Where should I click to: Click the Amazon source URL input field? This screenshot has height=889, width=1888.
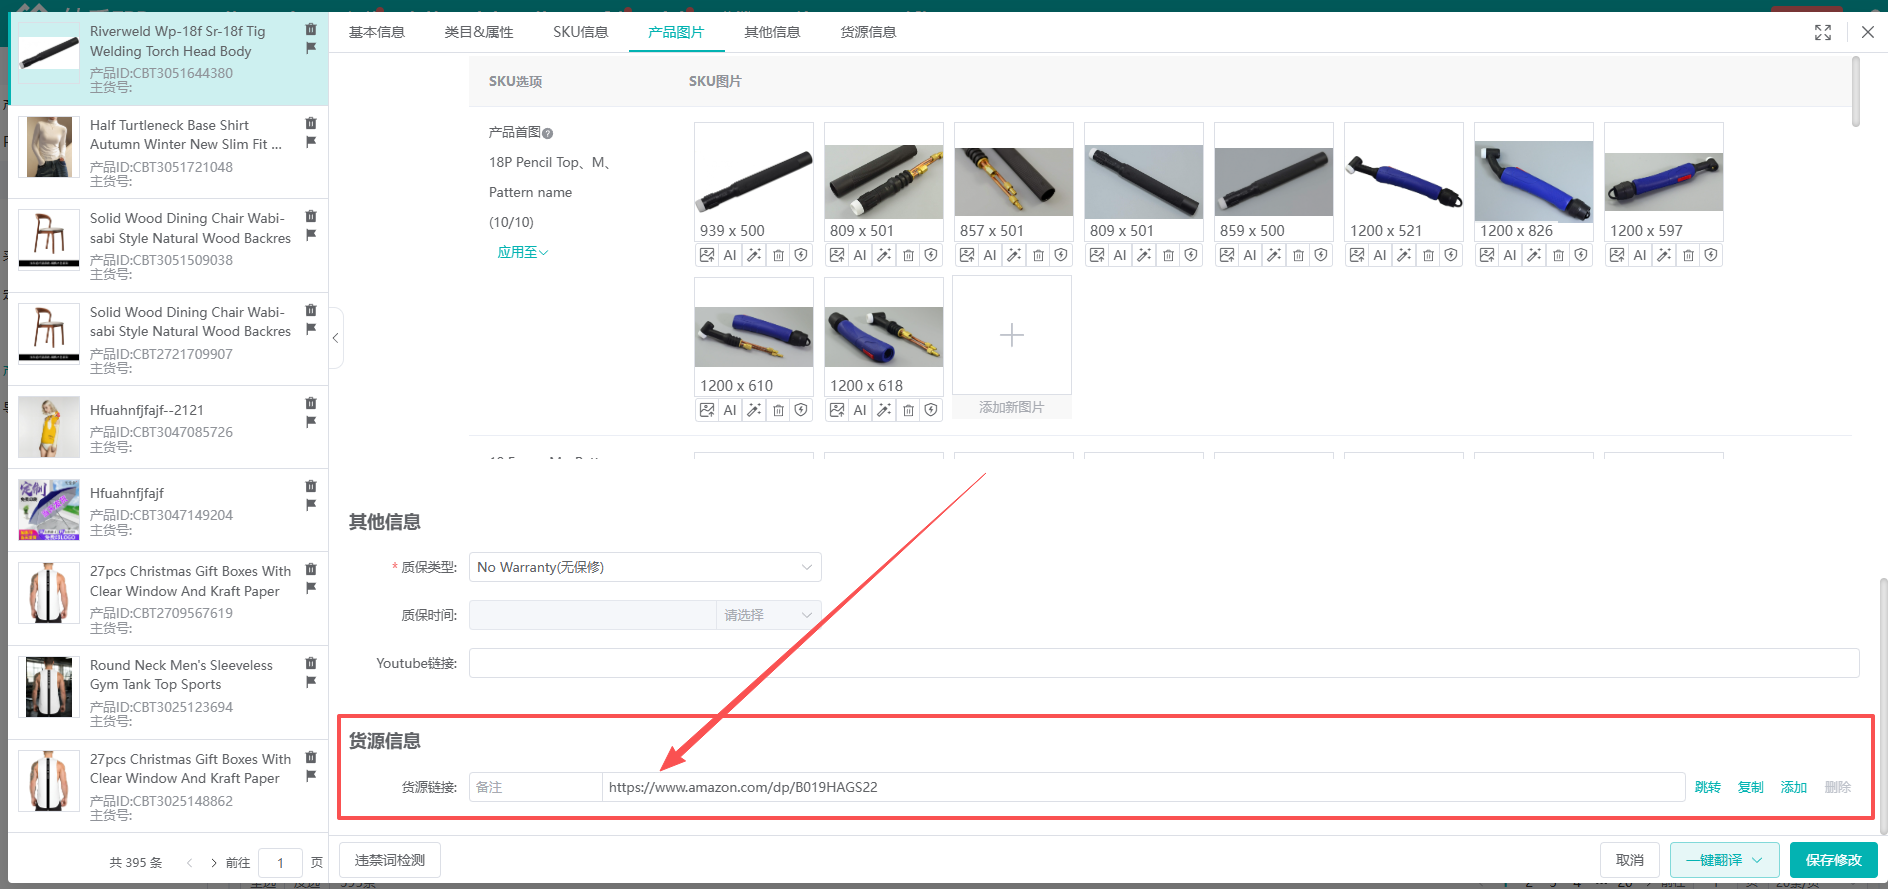click(1144, 787)
